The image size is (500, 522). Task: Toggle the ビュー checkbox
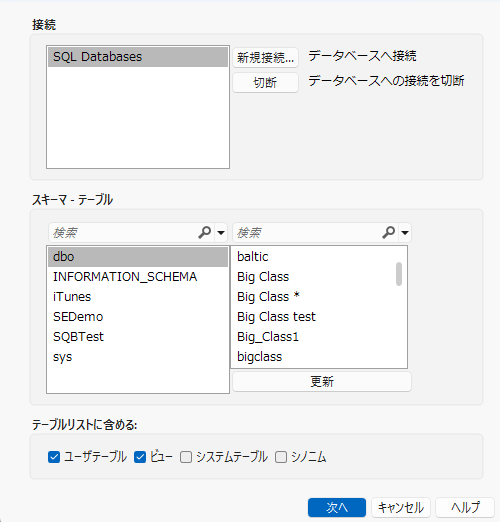pos(140,457)
